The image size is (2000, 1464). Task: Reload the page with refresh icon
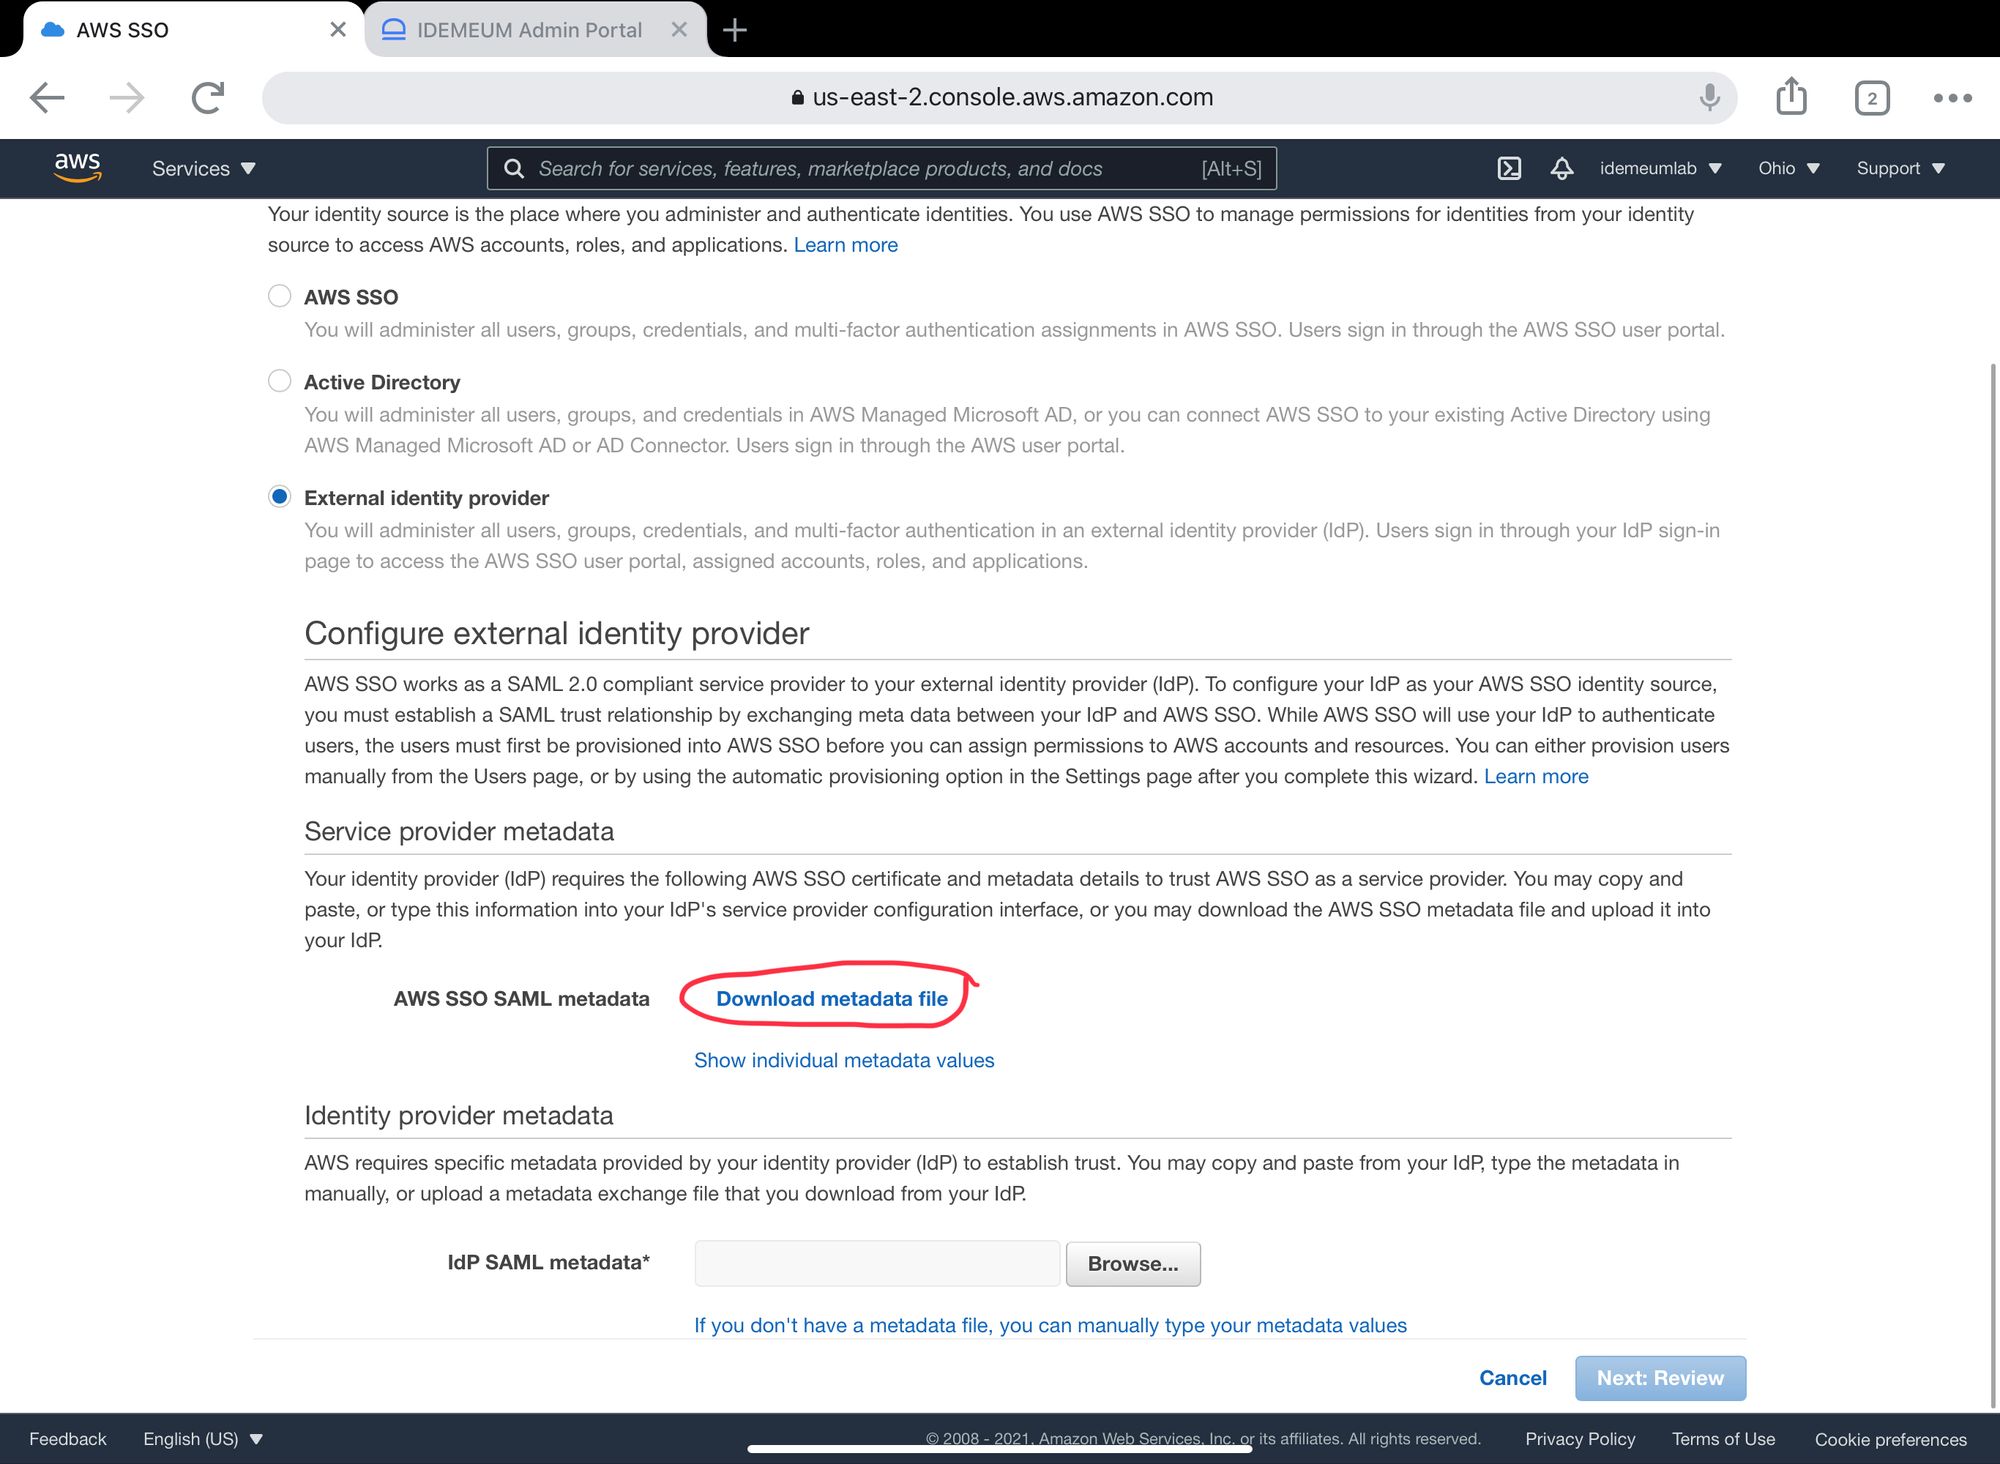coord(207,97)
